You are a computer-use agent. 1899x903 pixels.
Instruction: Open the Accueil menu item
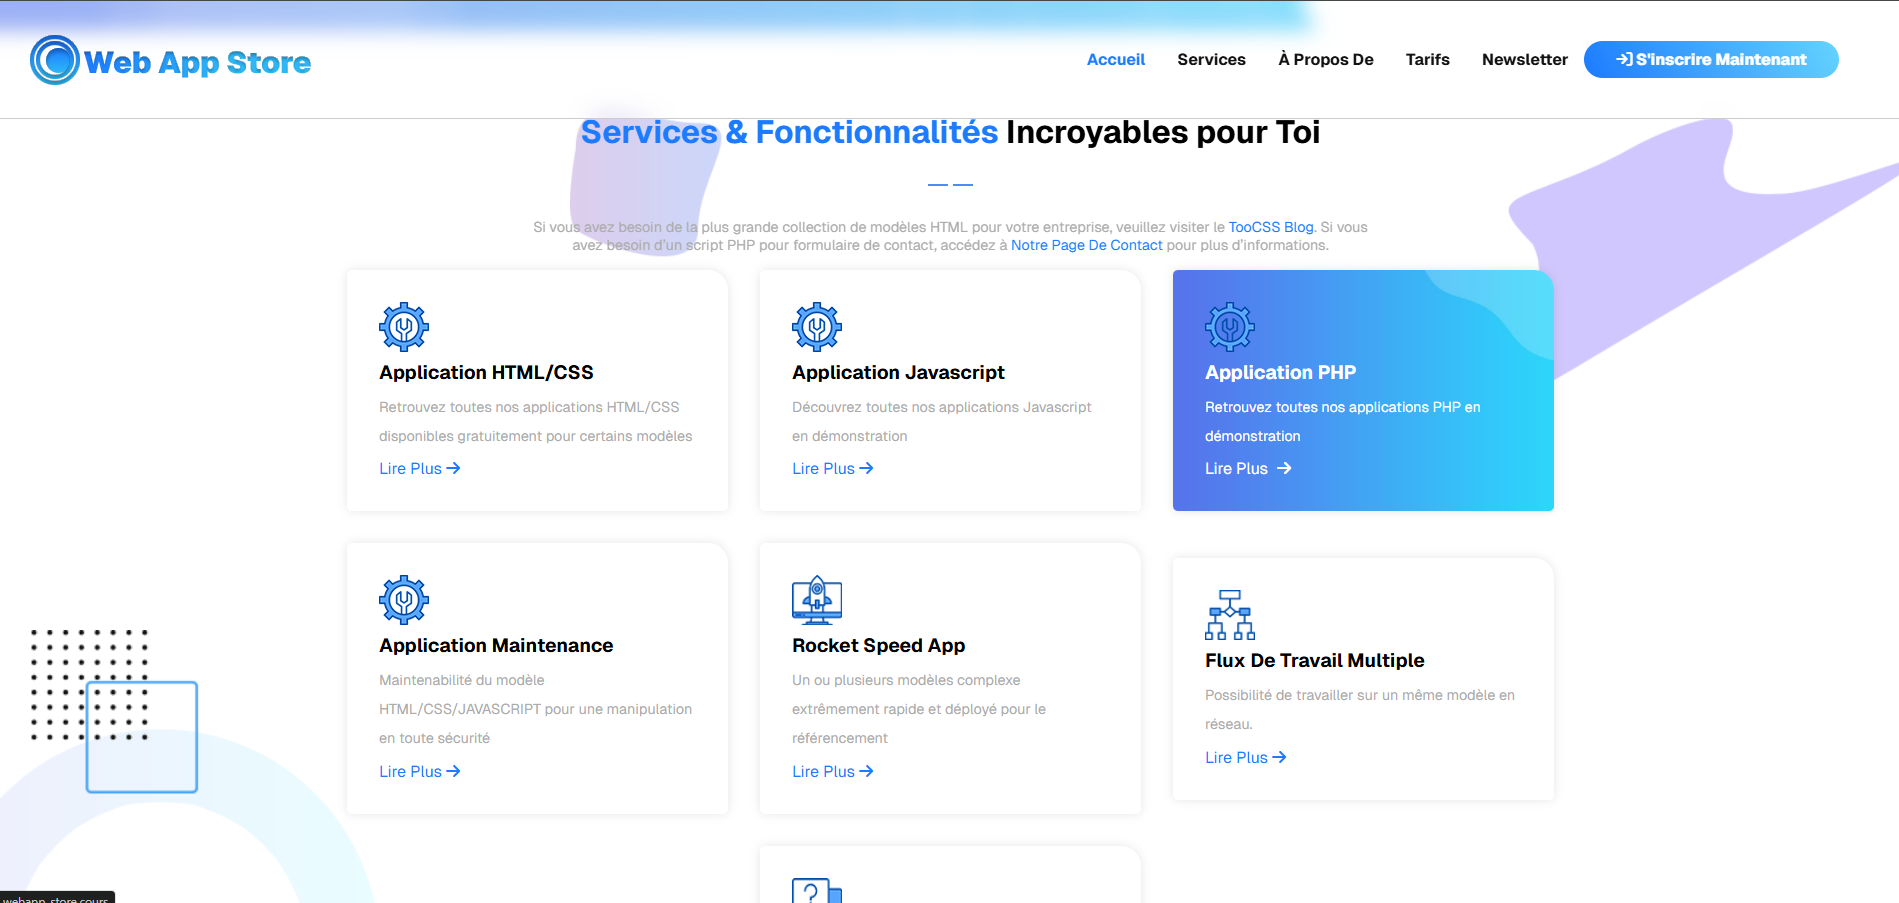[x=1115, y=60]
